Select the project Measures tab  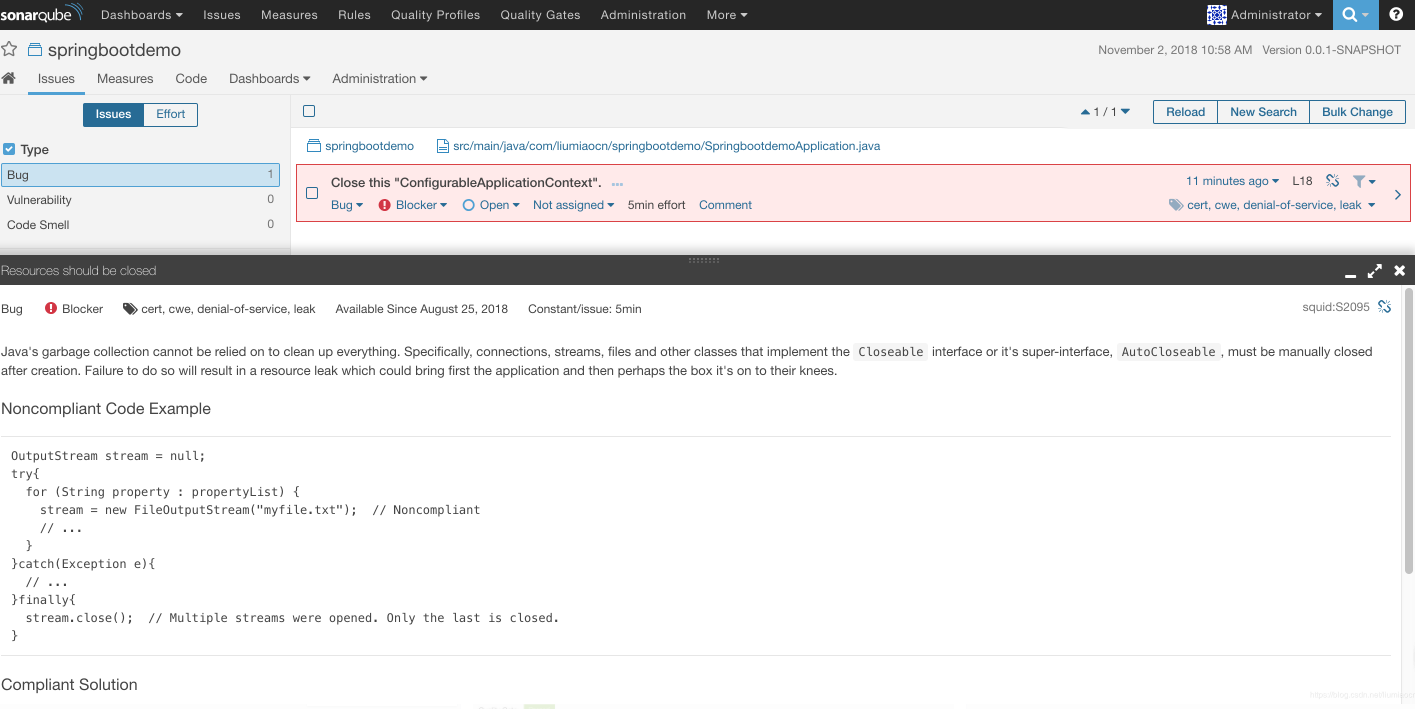pos(125,78)
